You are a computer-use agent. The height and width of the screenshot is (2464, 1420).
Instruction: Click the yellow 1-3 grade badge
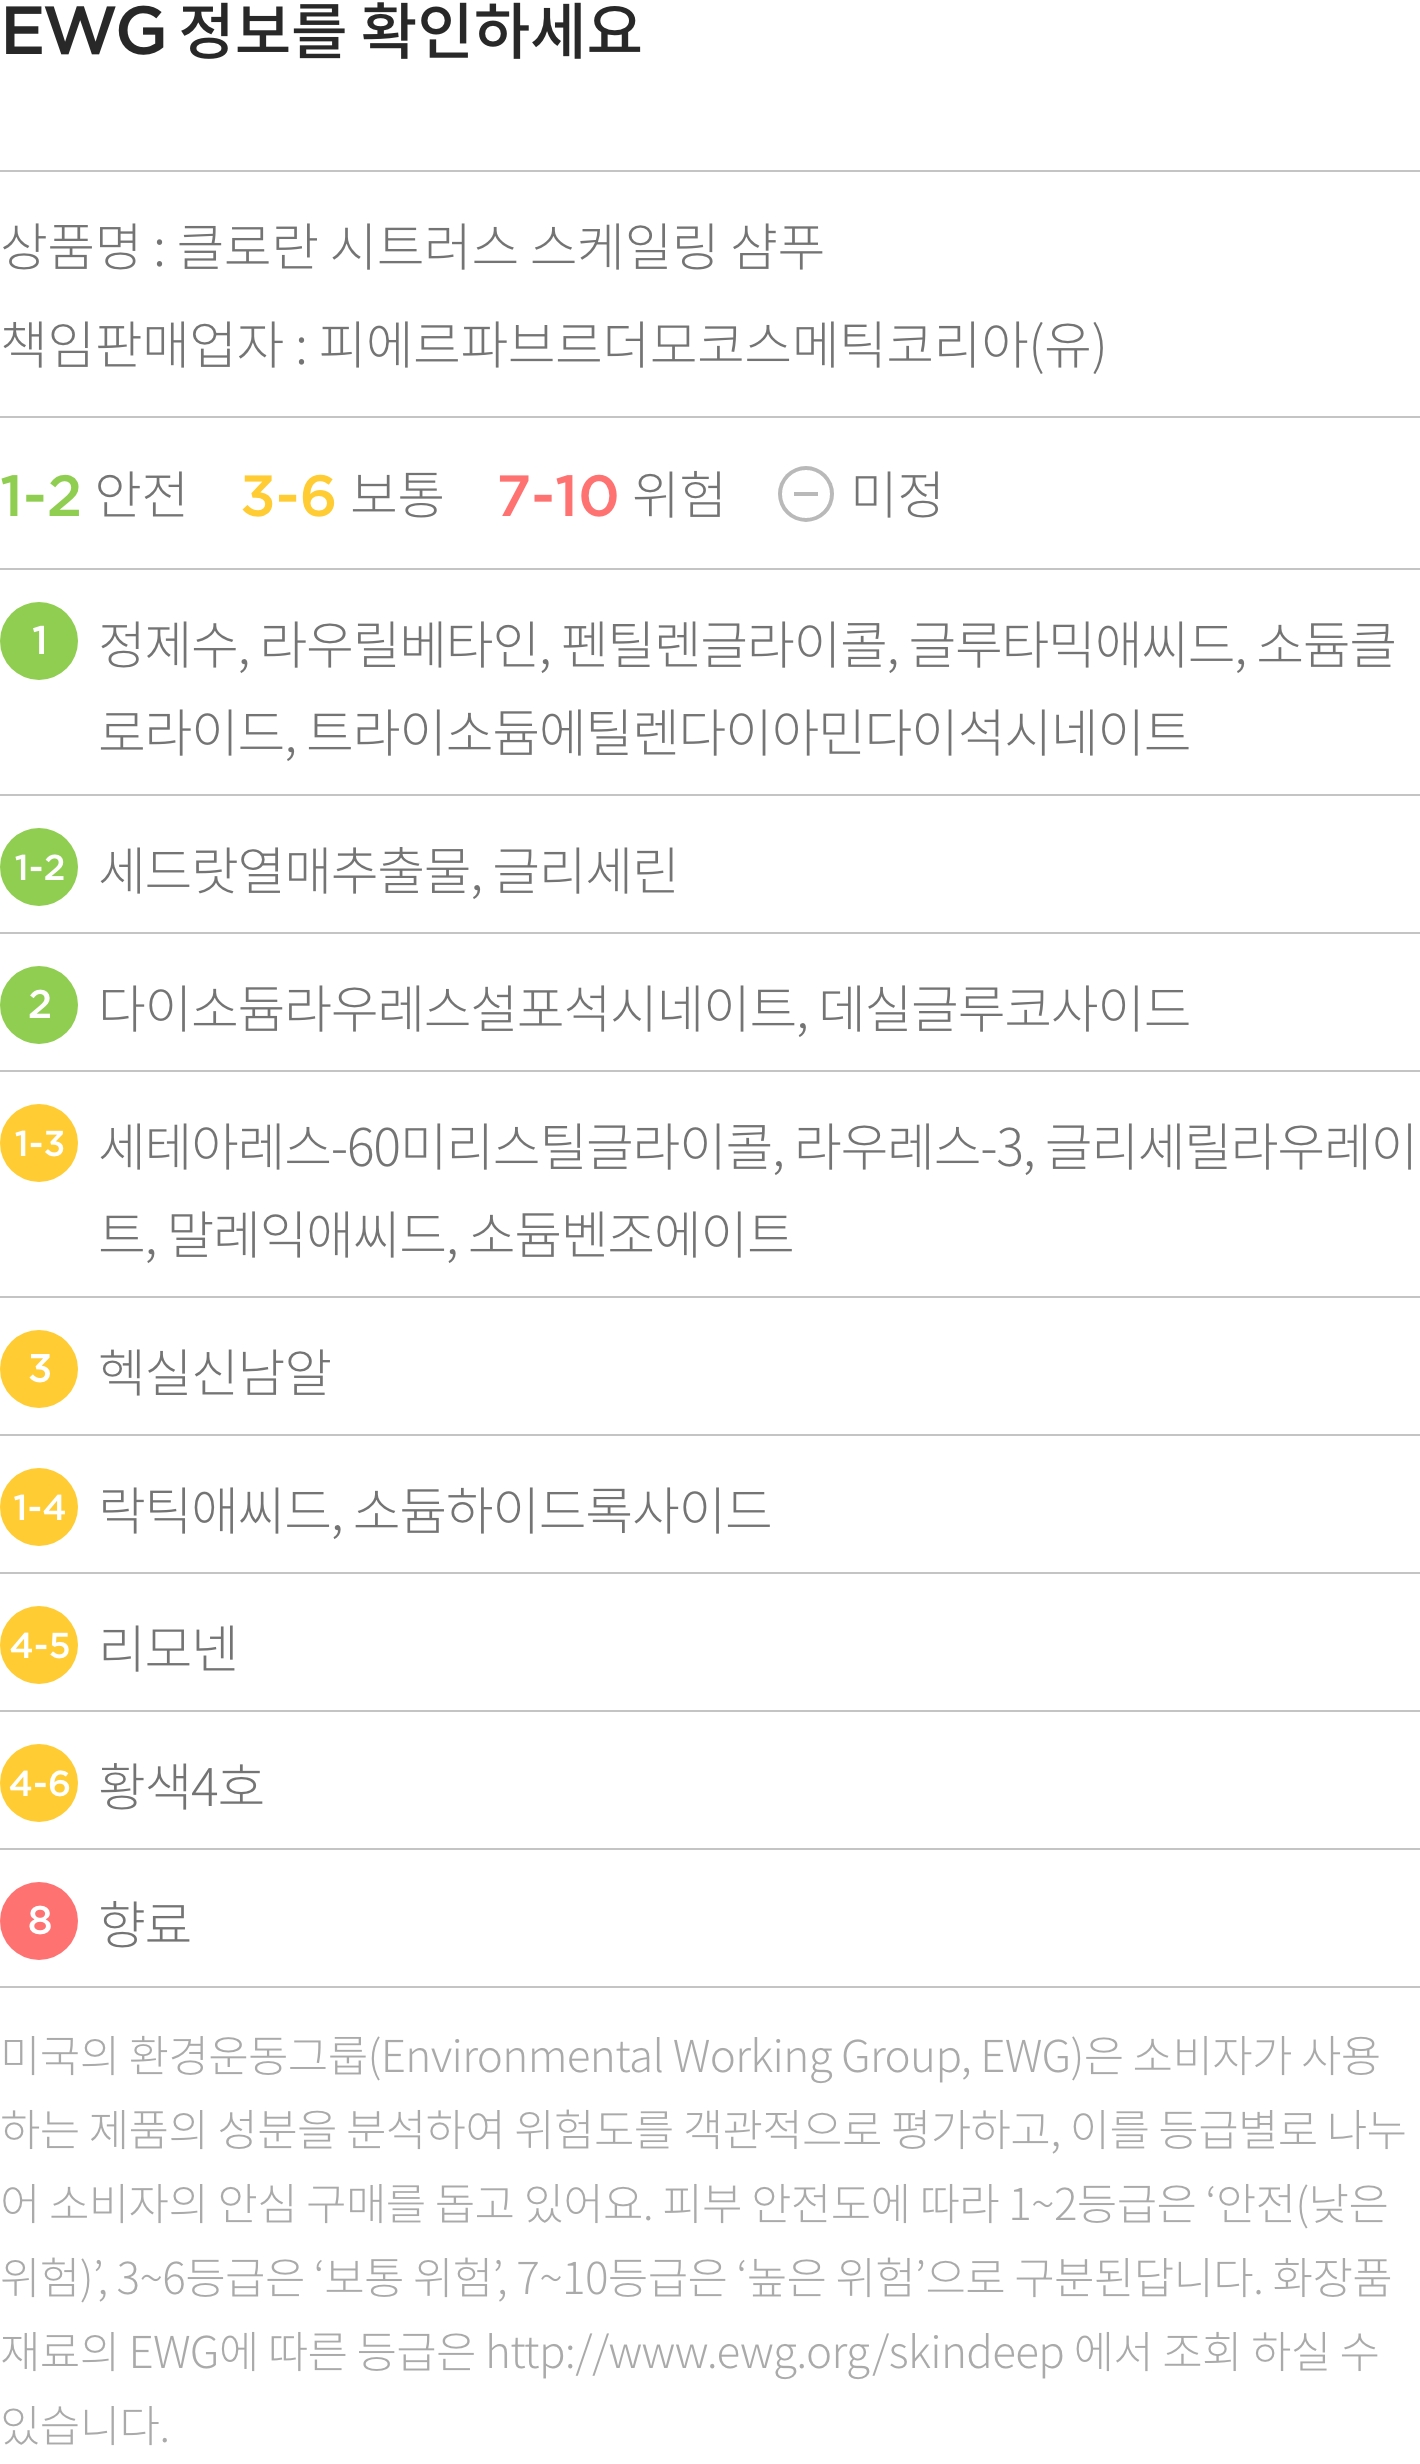pos(39,1143)
